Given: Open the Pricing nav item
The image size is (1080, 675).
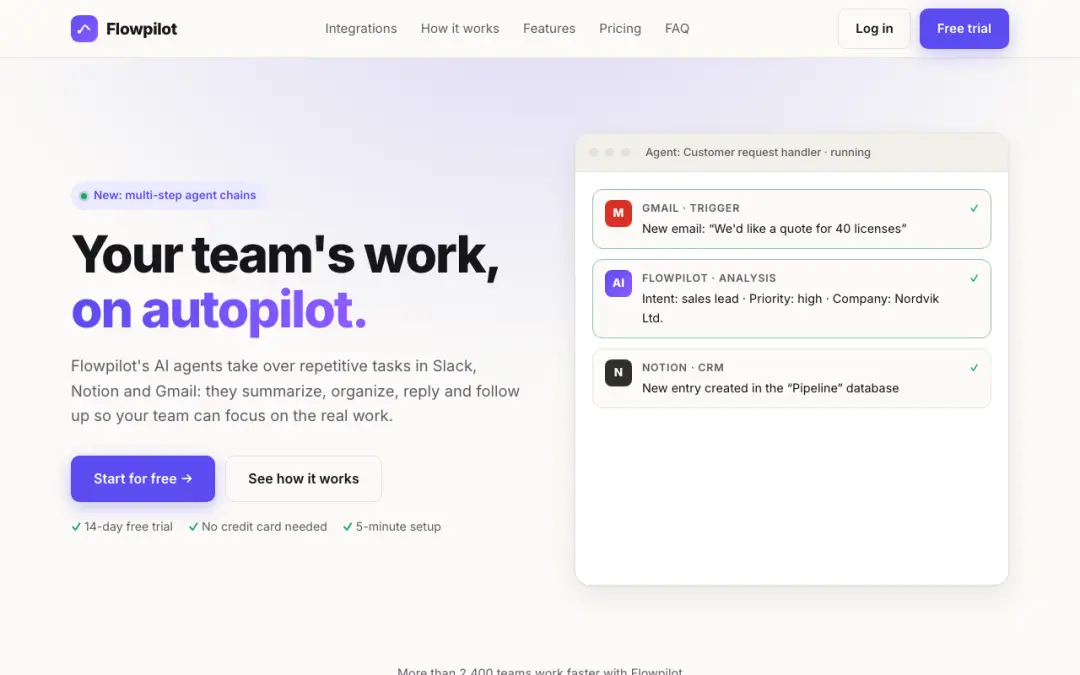Looking at the screenshot, I should [x=620, y=29].
